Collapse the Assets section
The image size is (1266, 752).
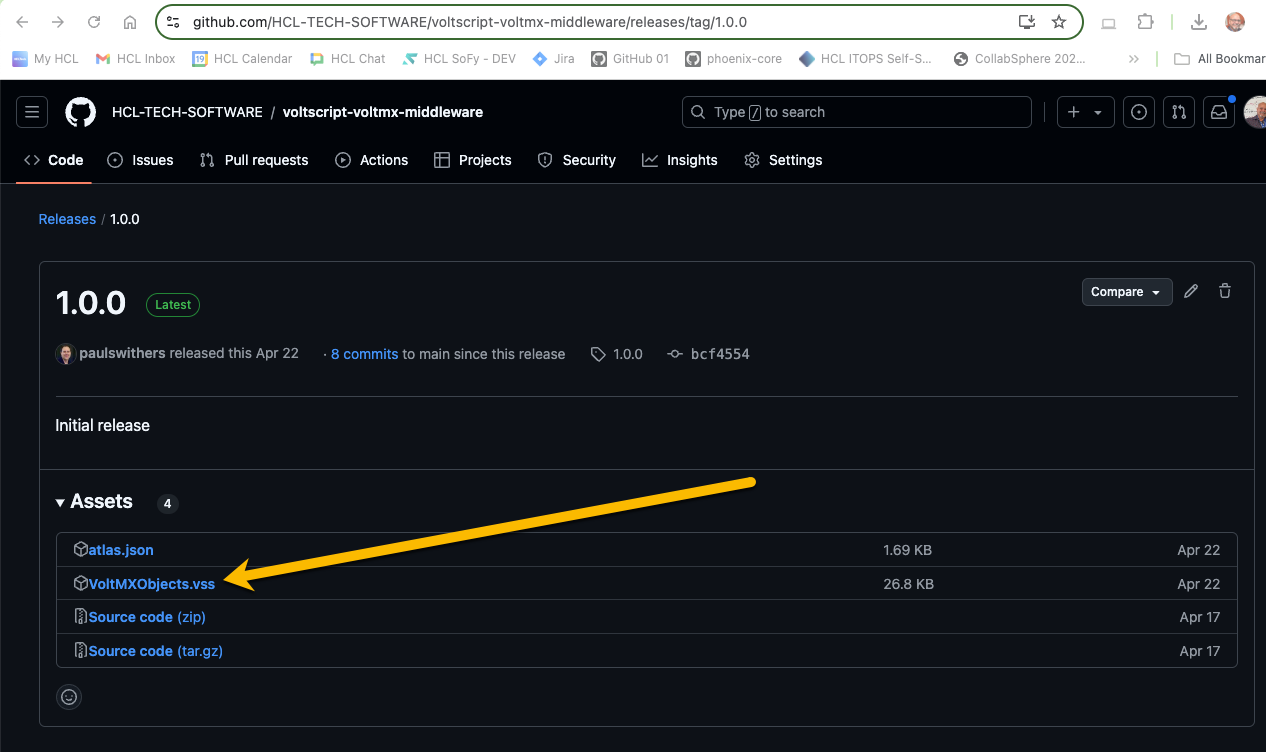click(94, 502)
